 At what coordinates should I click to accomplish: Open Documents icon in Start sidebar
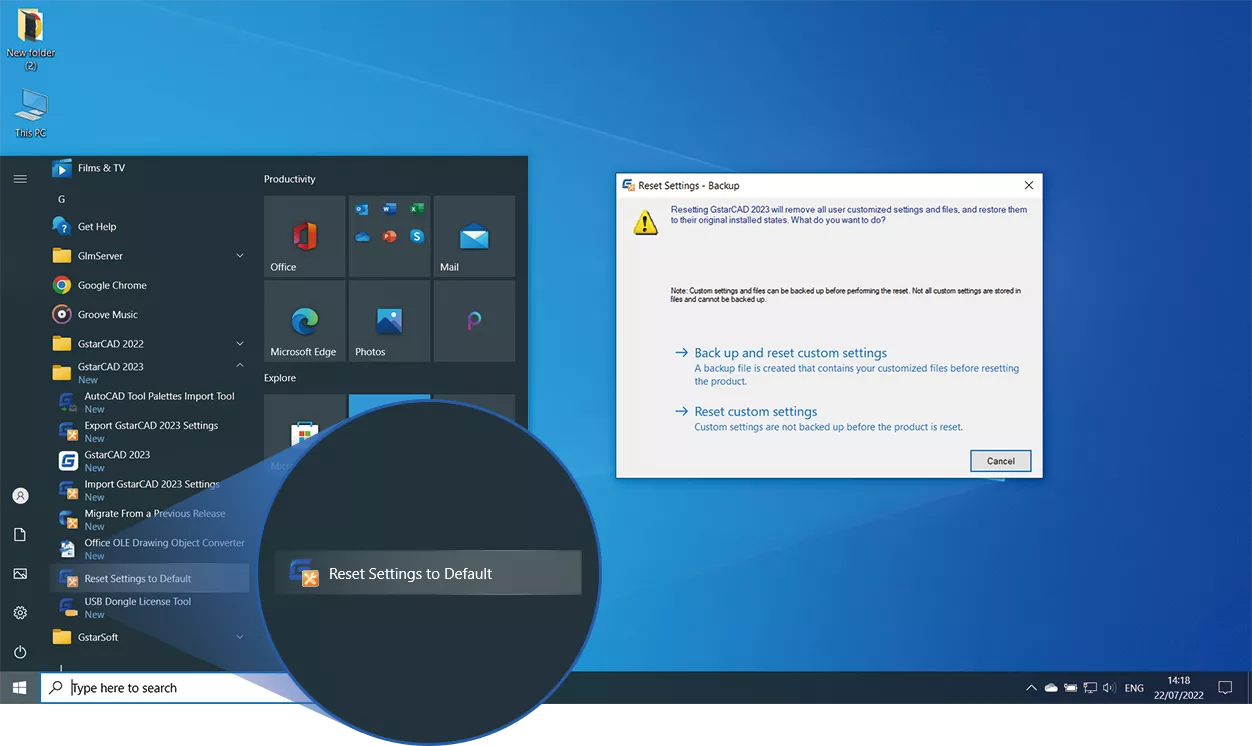(x=20, y=535)
